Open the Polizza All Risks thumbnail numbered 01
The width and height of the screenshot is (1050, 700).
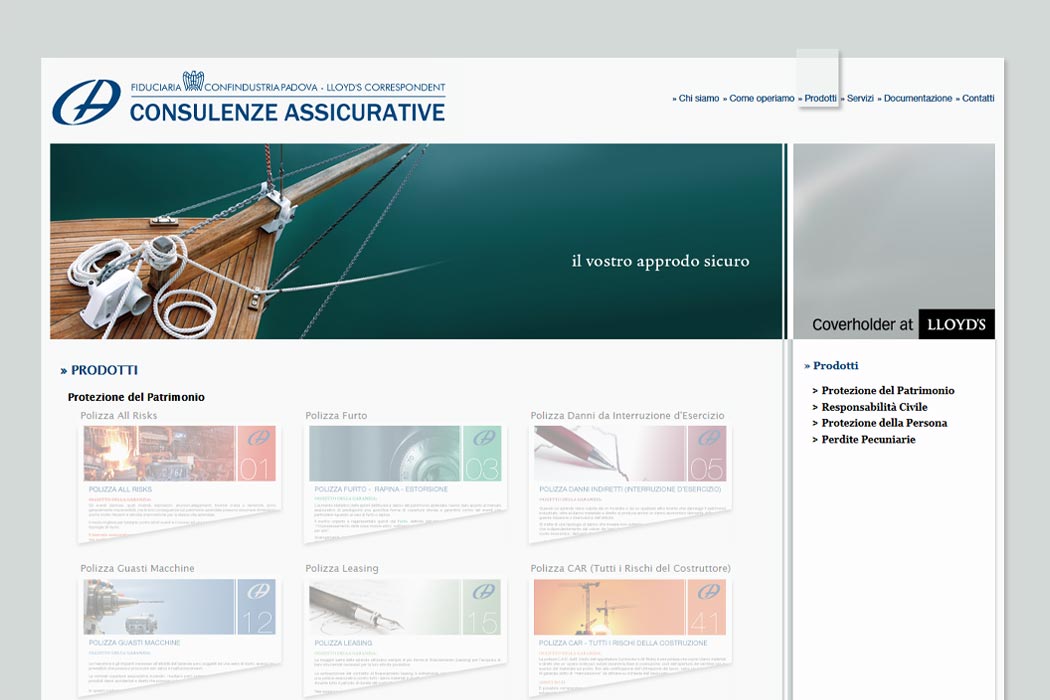point(179,482)
